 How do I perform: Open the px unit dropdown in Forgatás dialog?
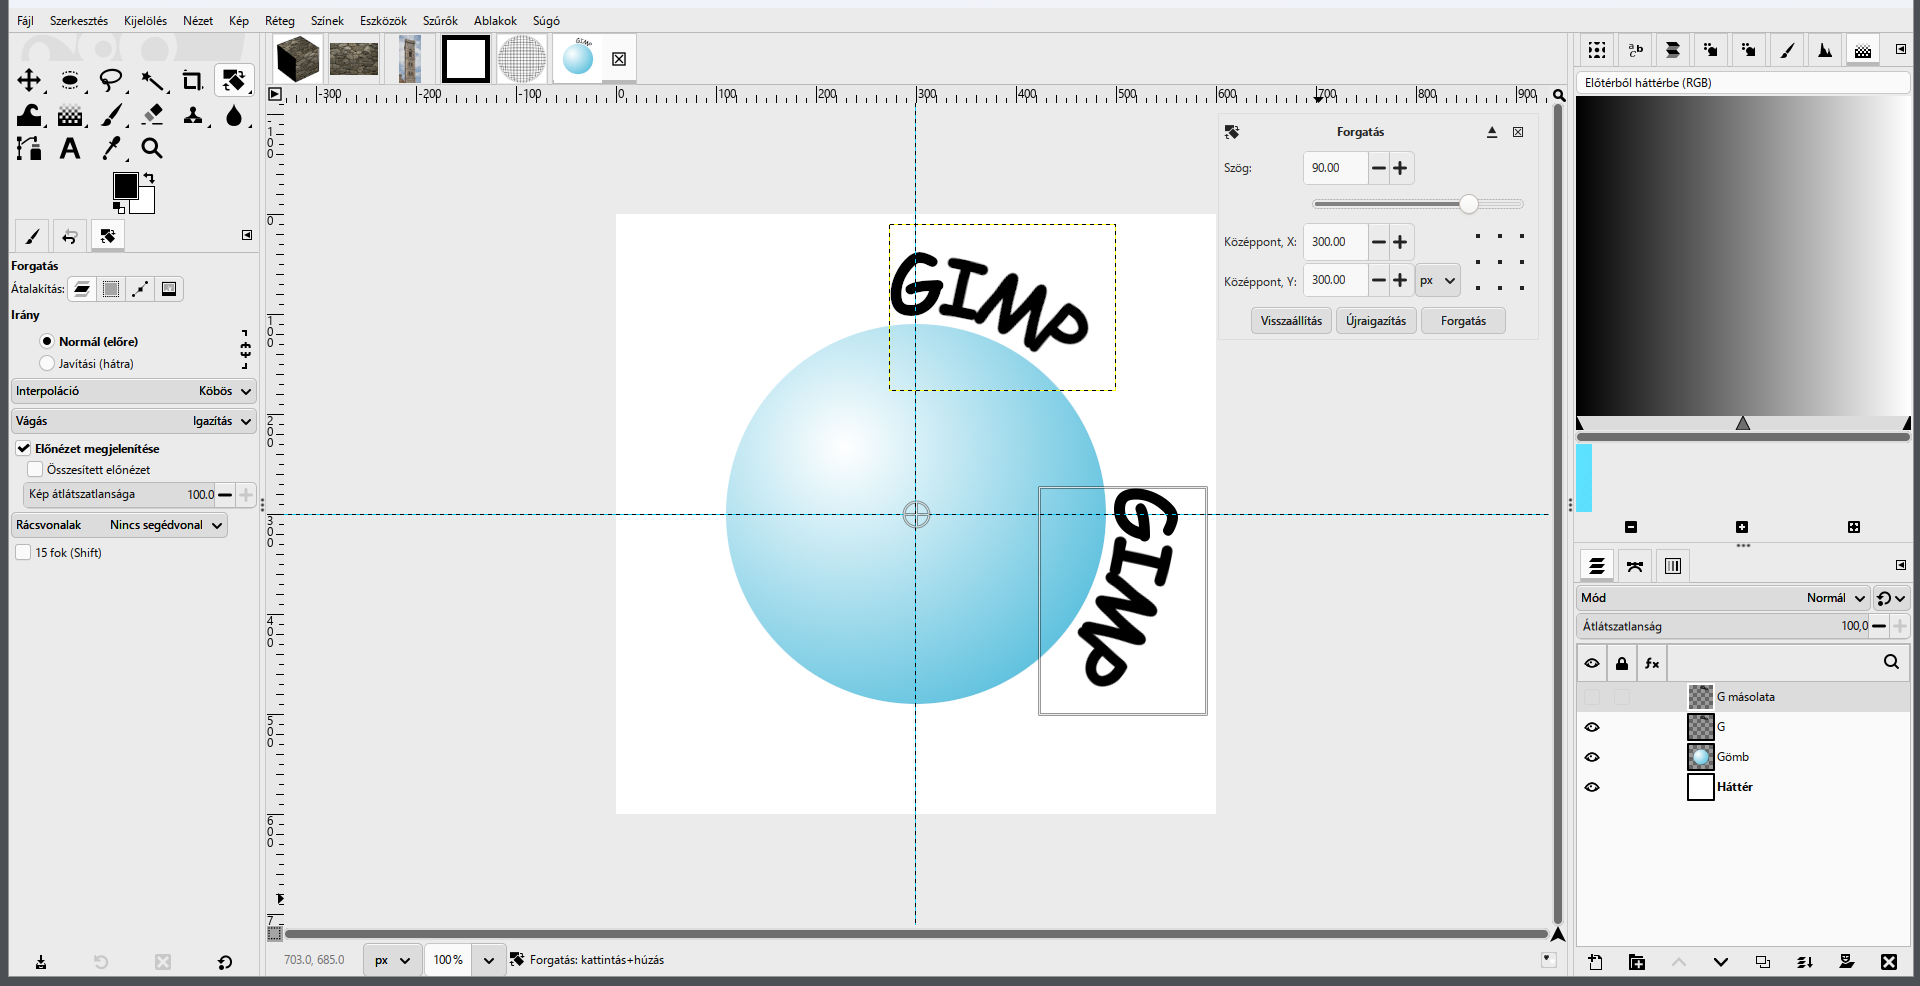tap(1438, 281)
